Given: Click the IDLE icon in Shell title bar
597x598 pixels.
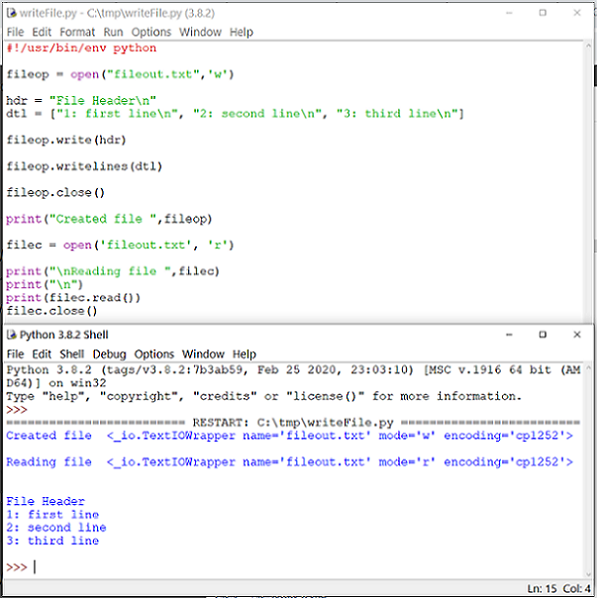Looking at the screenshot, I should pos(11,334).
